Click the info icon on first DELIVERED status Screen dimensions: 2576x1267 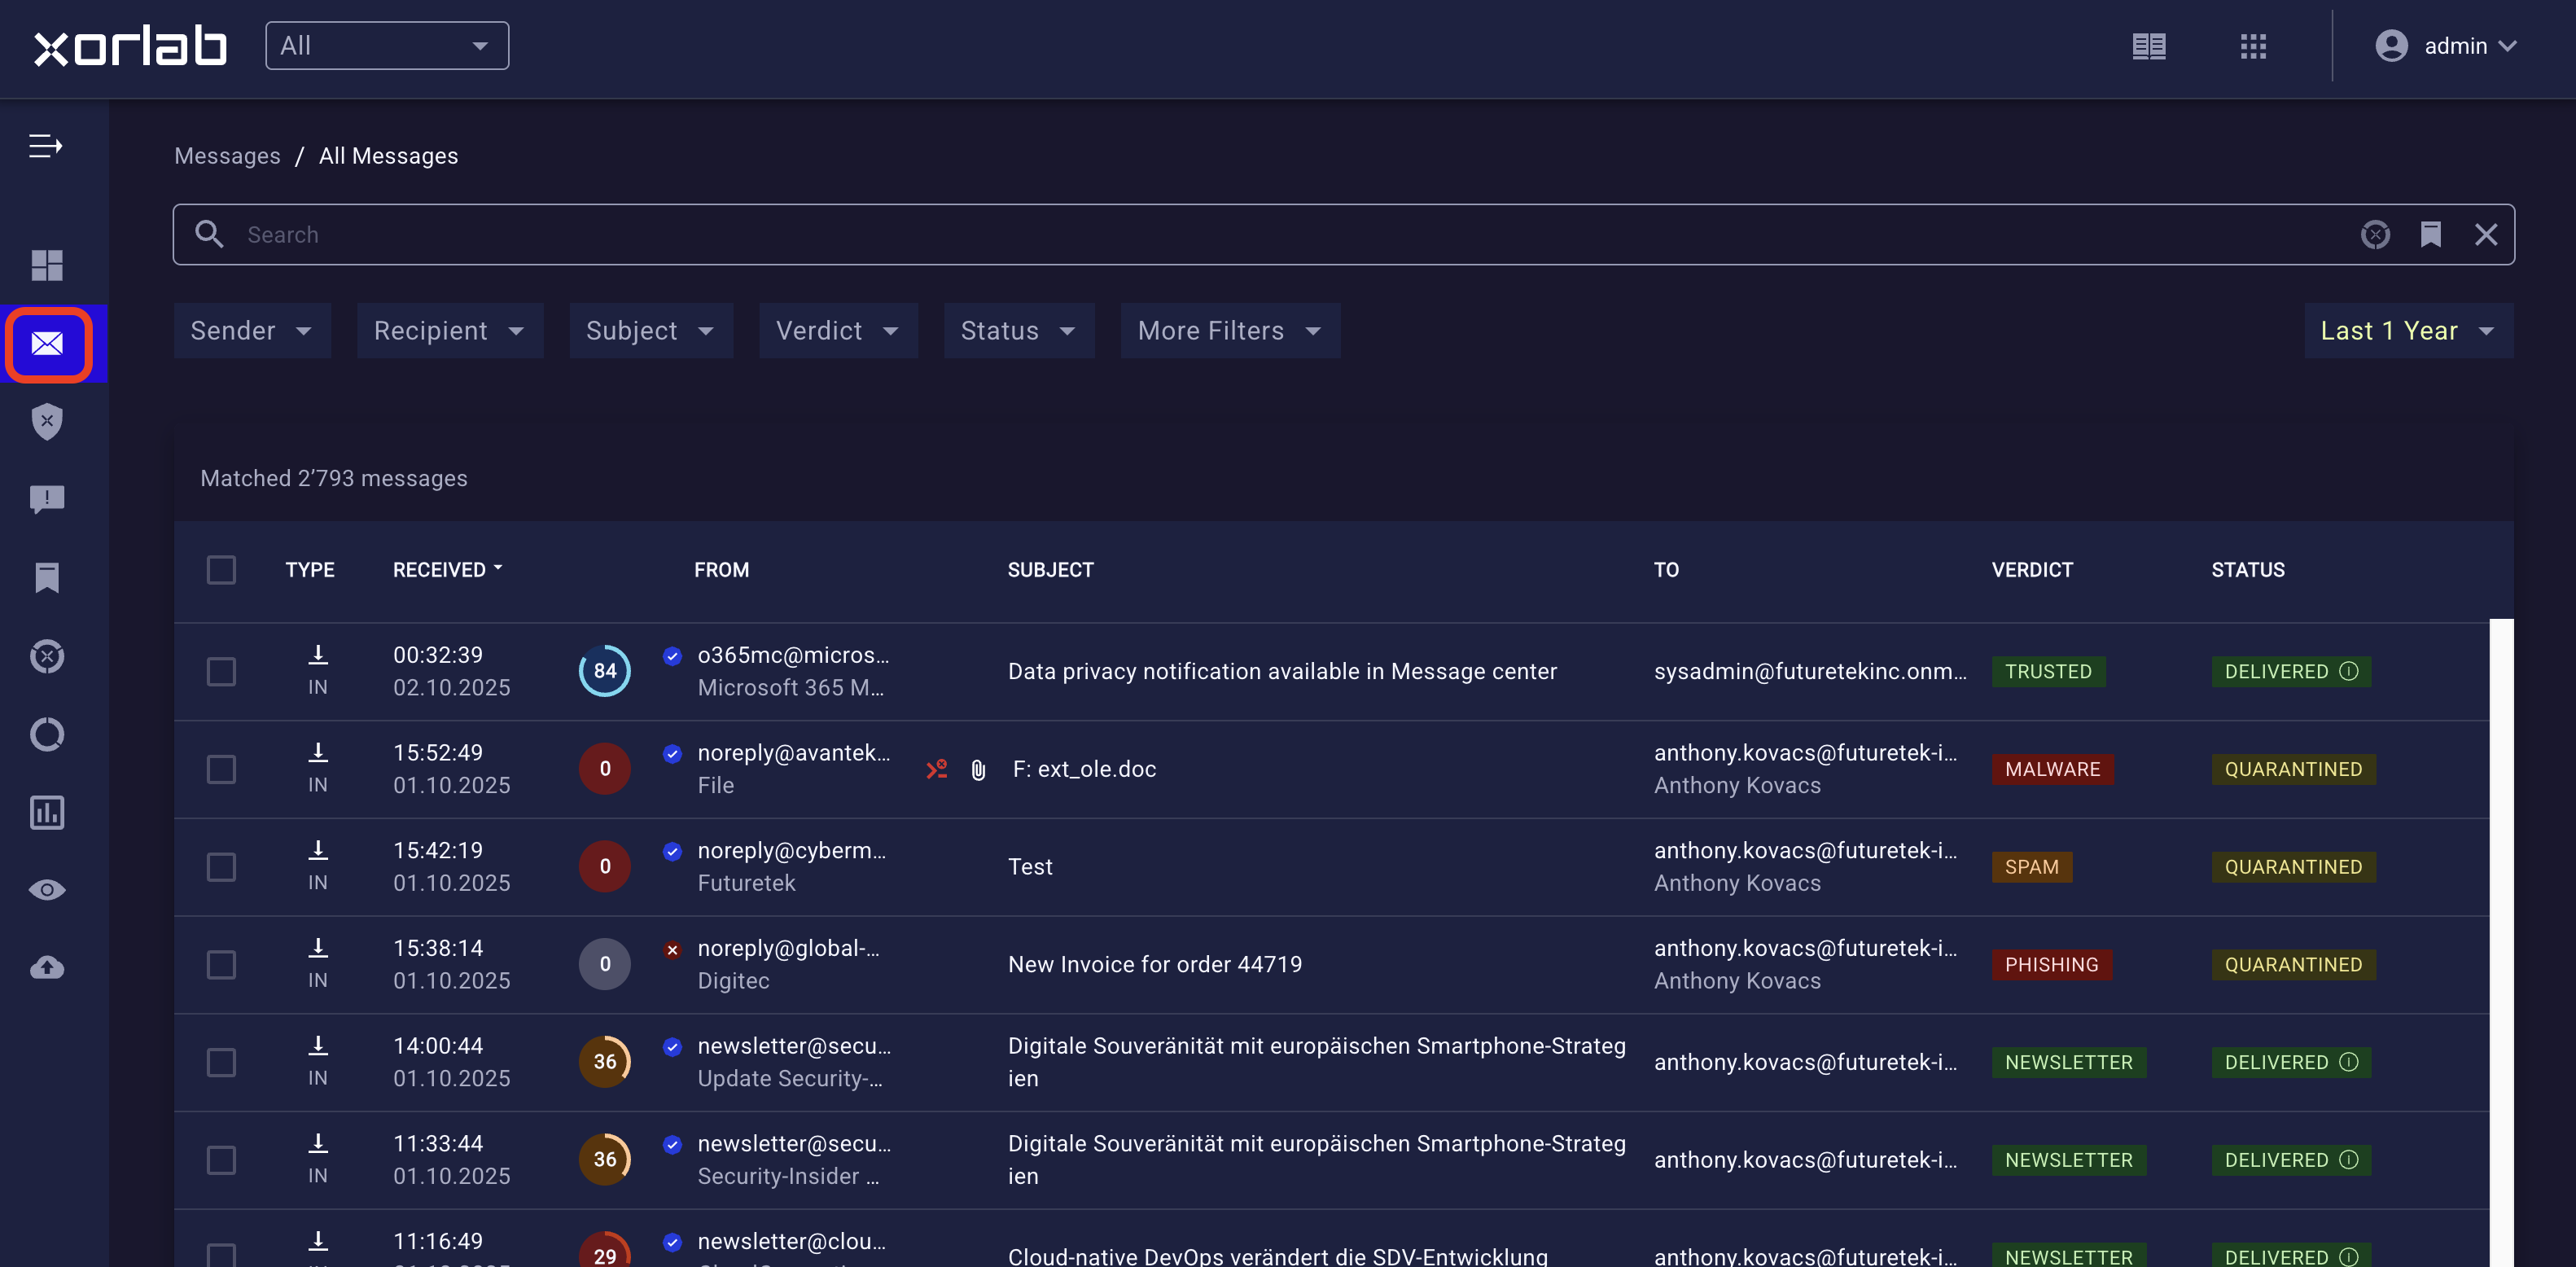point(2349,671)
